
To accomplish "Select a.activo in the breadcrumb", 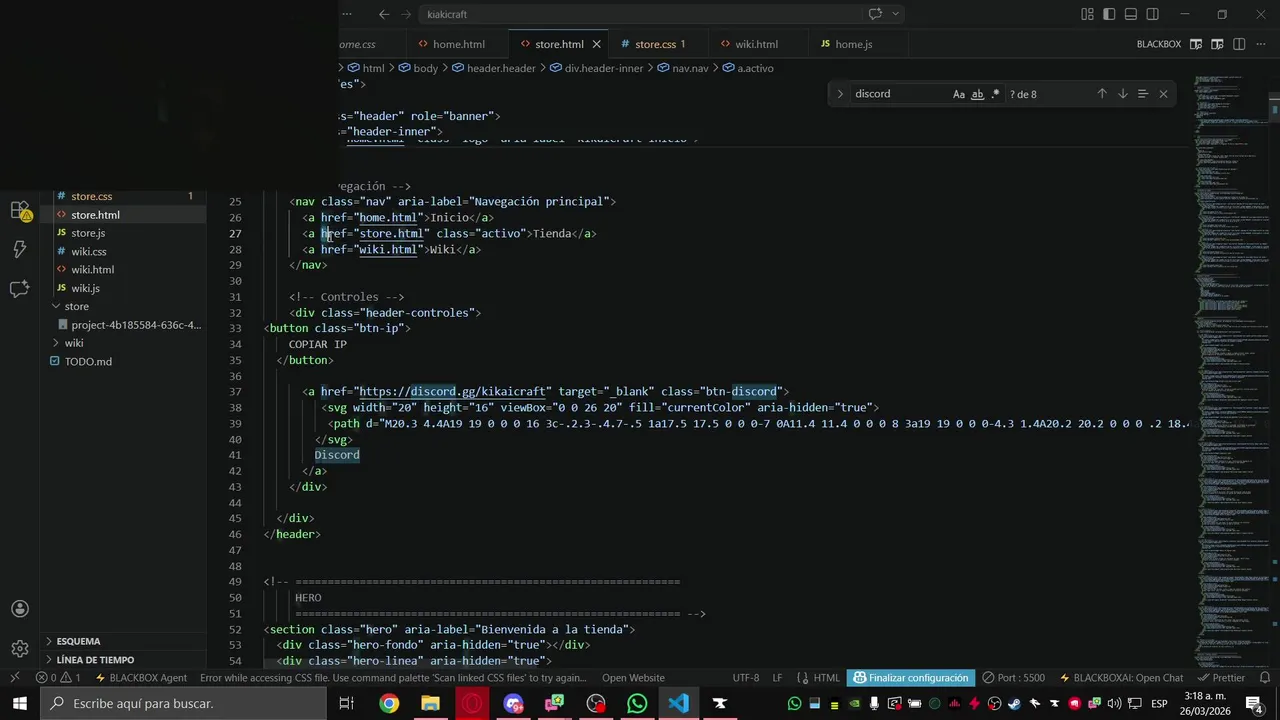I will pos(755,68).
